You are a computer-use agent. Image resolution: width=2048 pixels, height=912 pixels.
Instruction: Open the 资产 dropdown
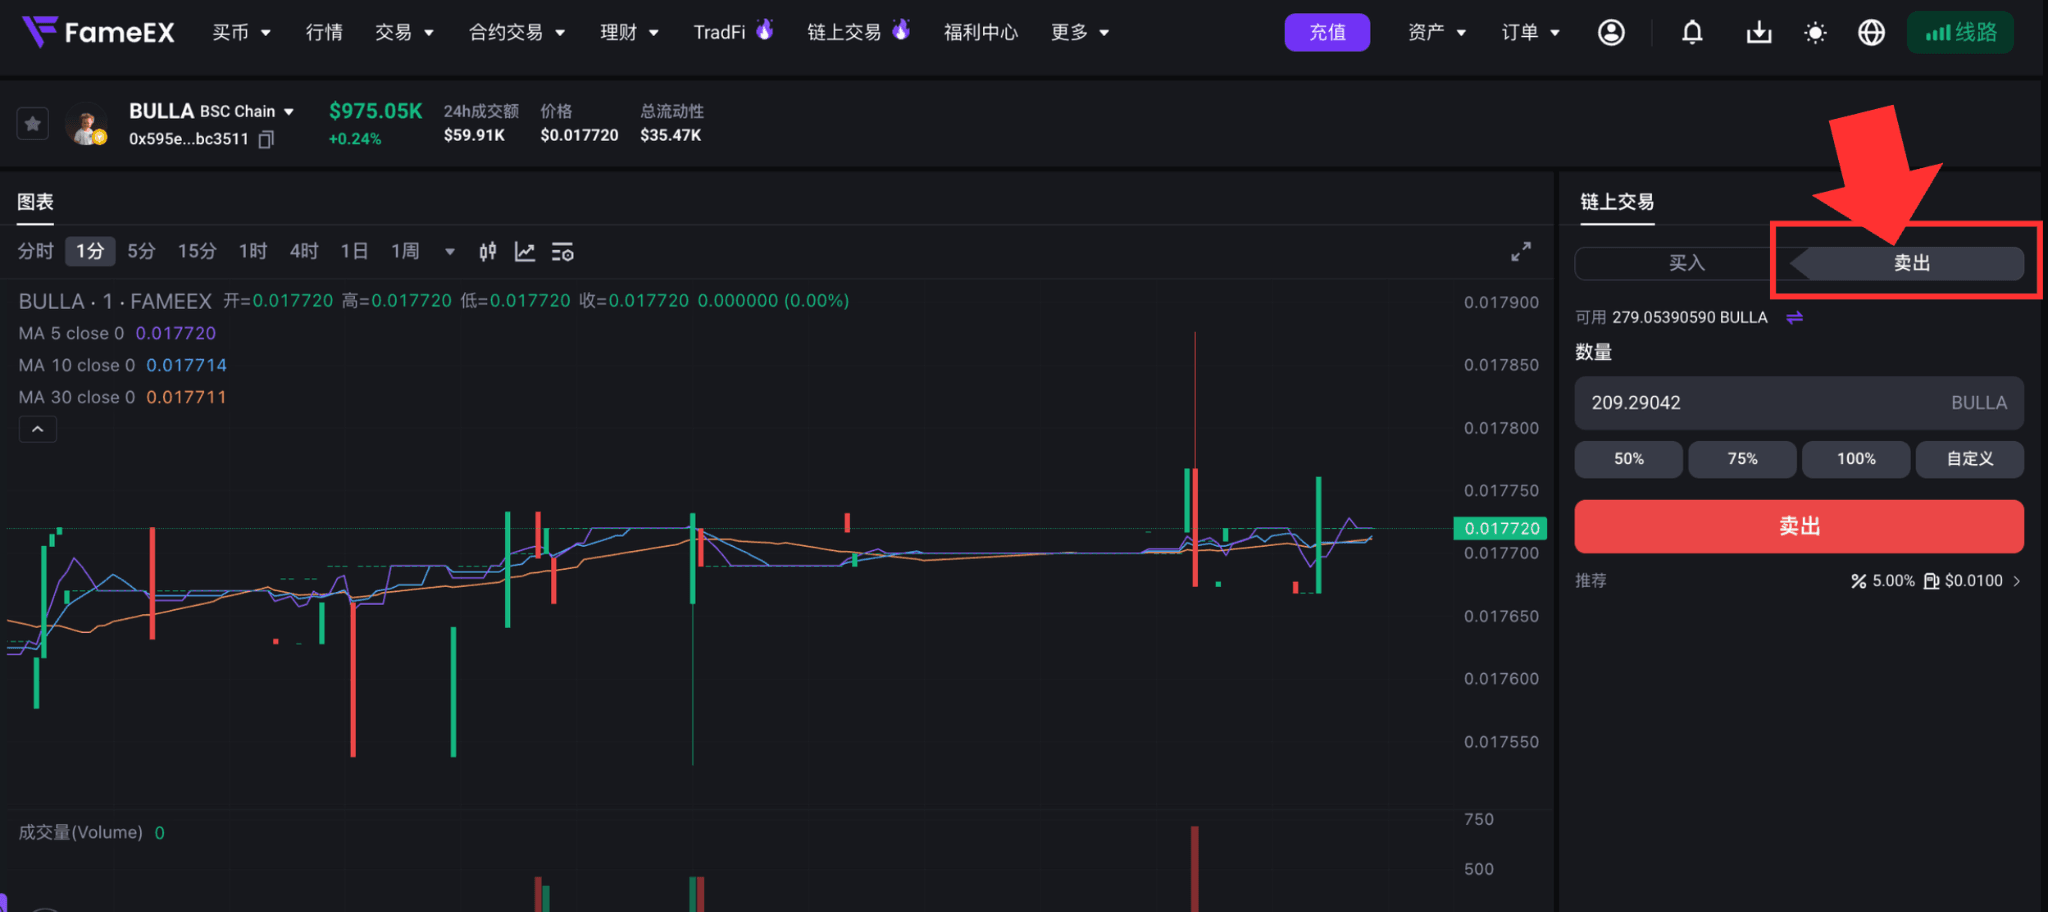(x=1437, y=33)
